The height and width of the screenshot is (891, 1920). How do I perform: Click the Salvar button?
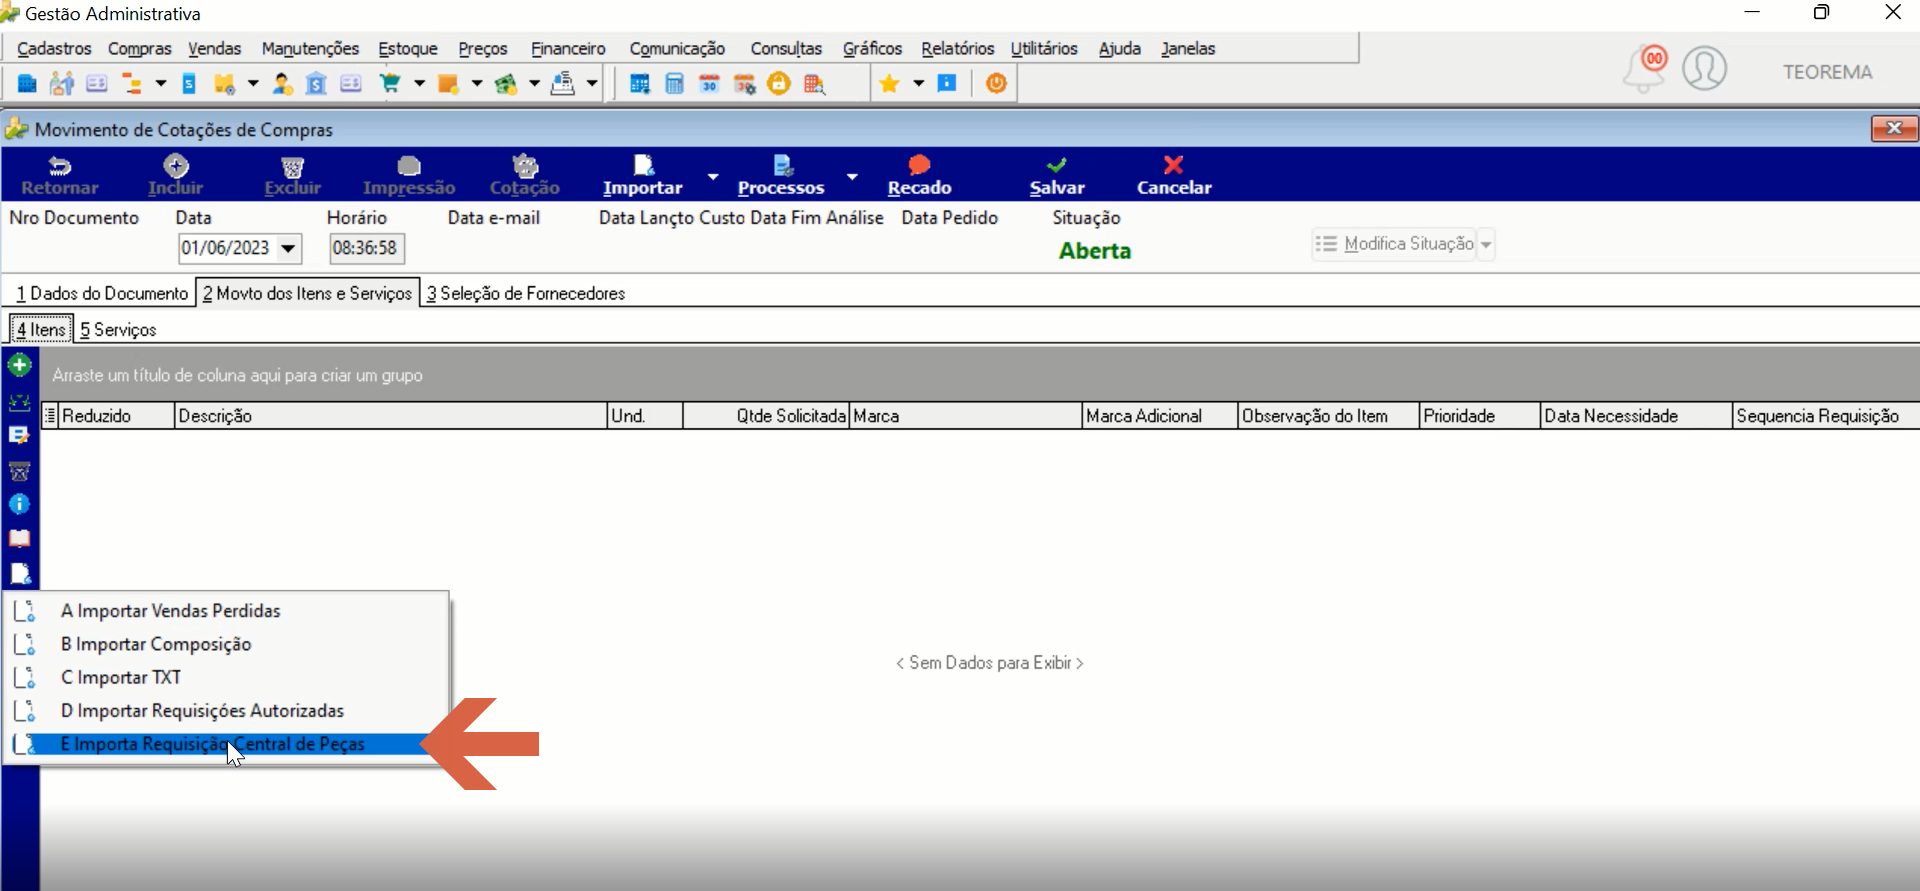coord(1057,175)
